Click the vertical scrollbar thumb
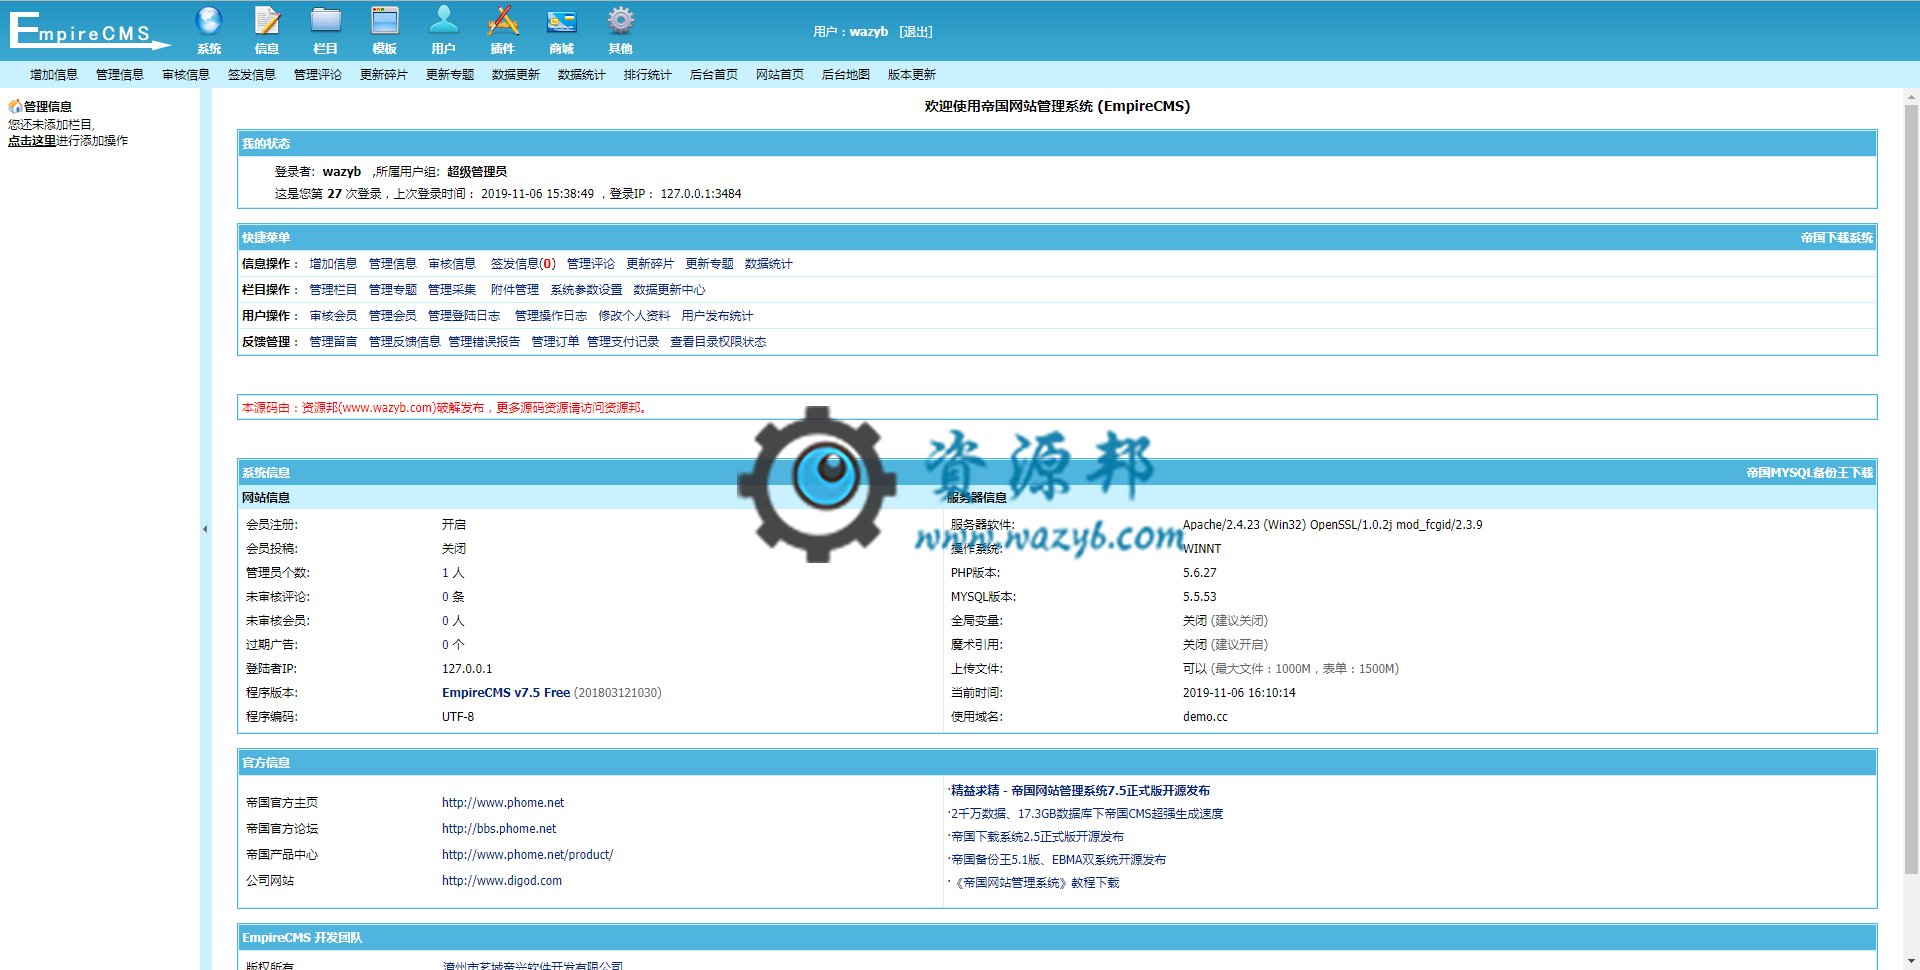Image resolution: width=1920 pixels, height=970 pixels. 1911,490
